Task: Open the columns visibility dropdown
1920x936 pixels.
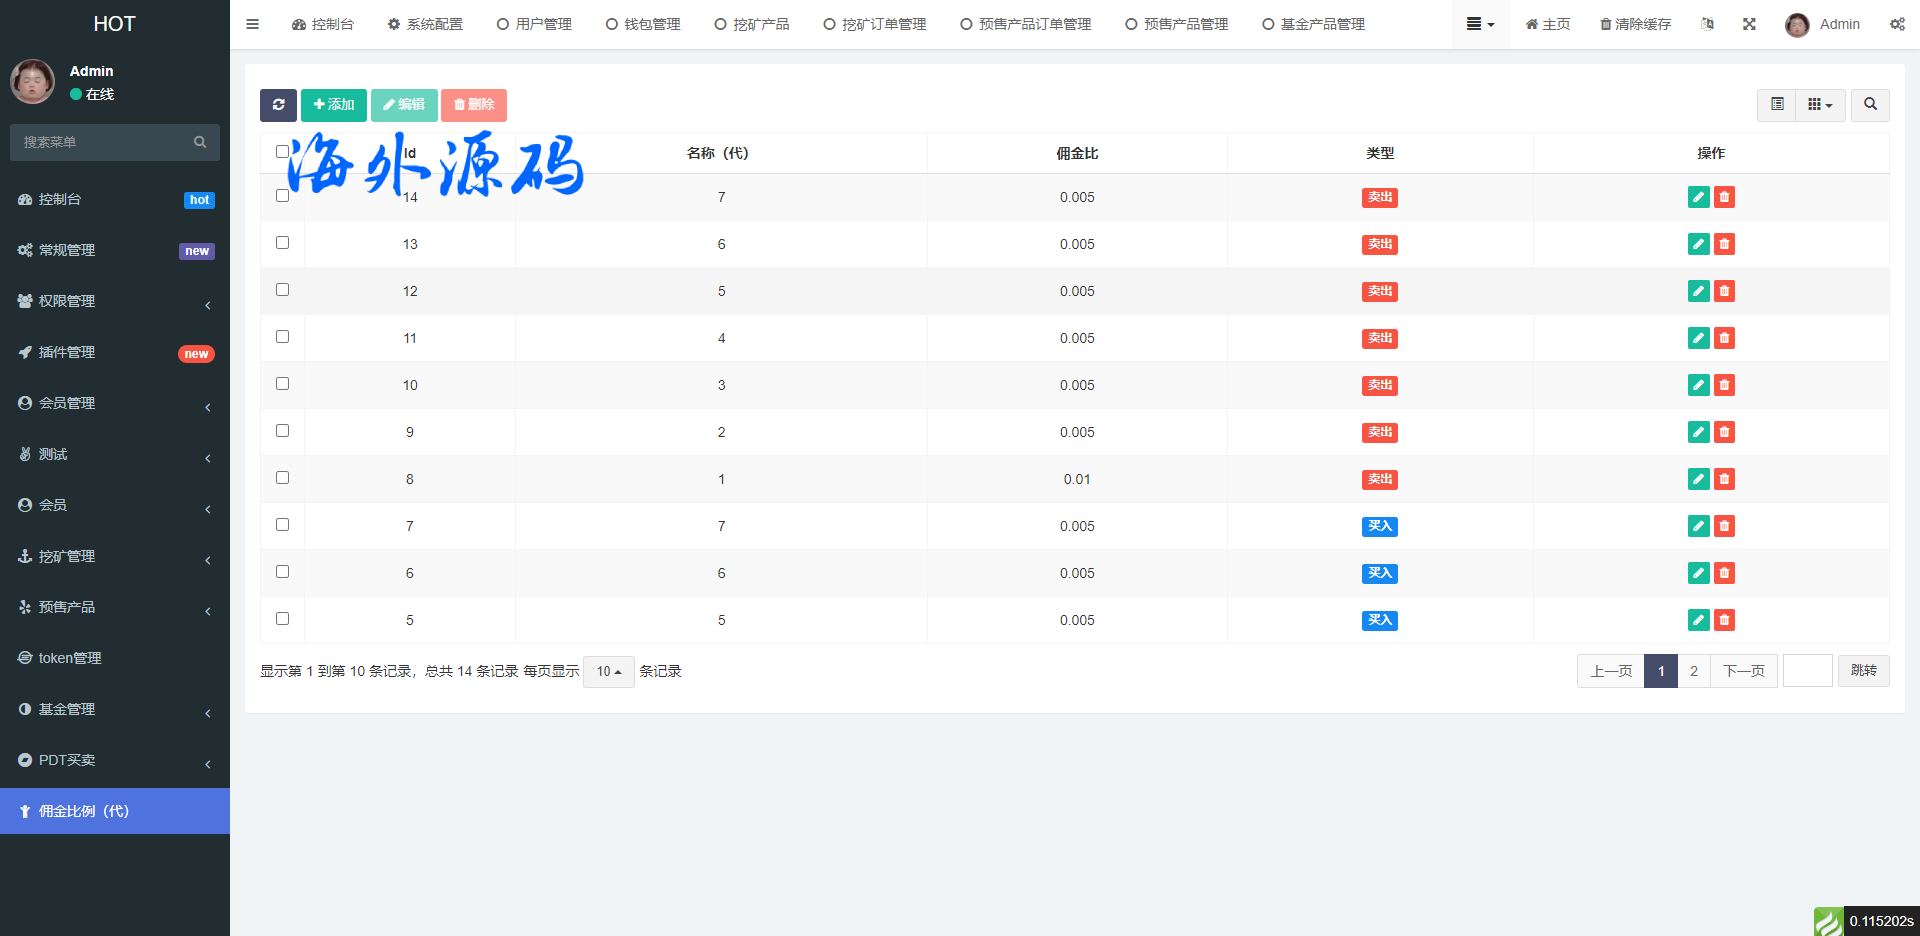Action: pyautogui.click(x=1820, y=105)
